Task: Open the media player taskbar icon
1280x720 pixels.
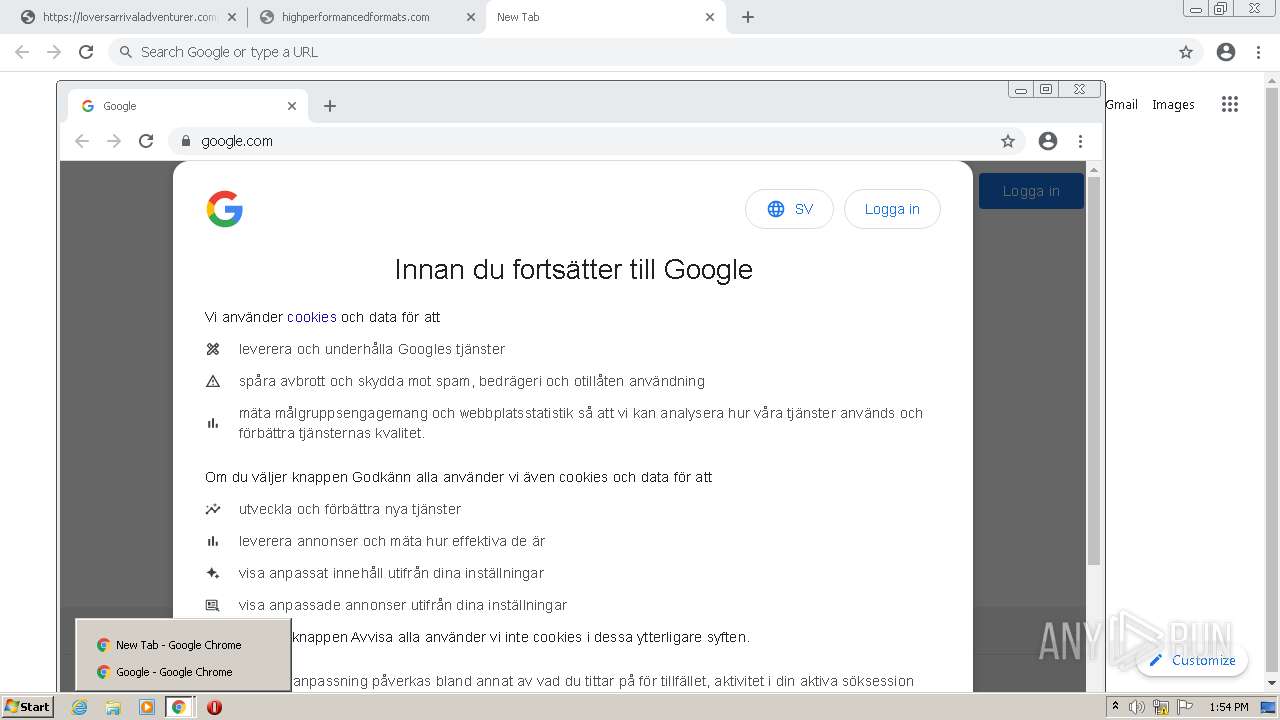Action: [147, 707]
